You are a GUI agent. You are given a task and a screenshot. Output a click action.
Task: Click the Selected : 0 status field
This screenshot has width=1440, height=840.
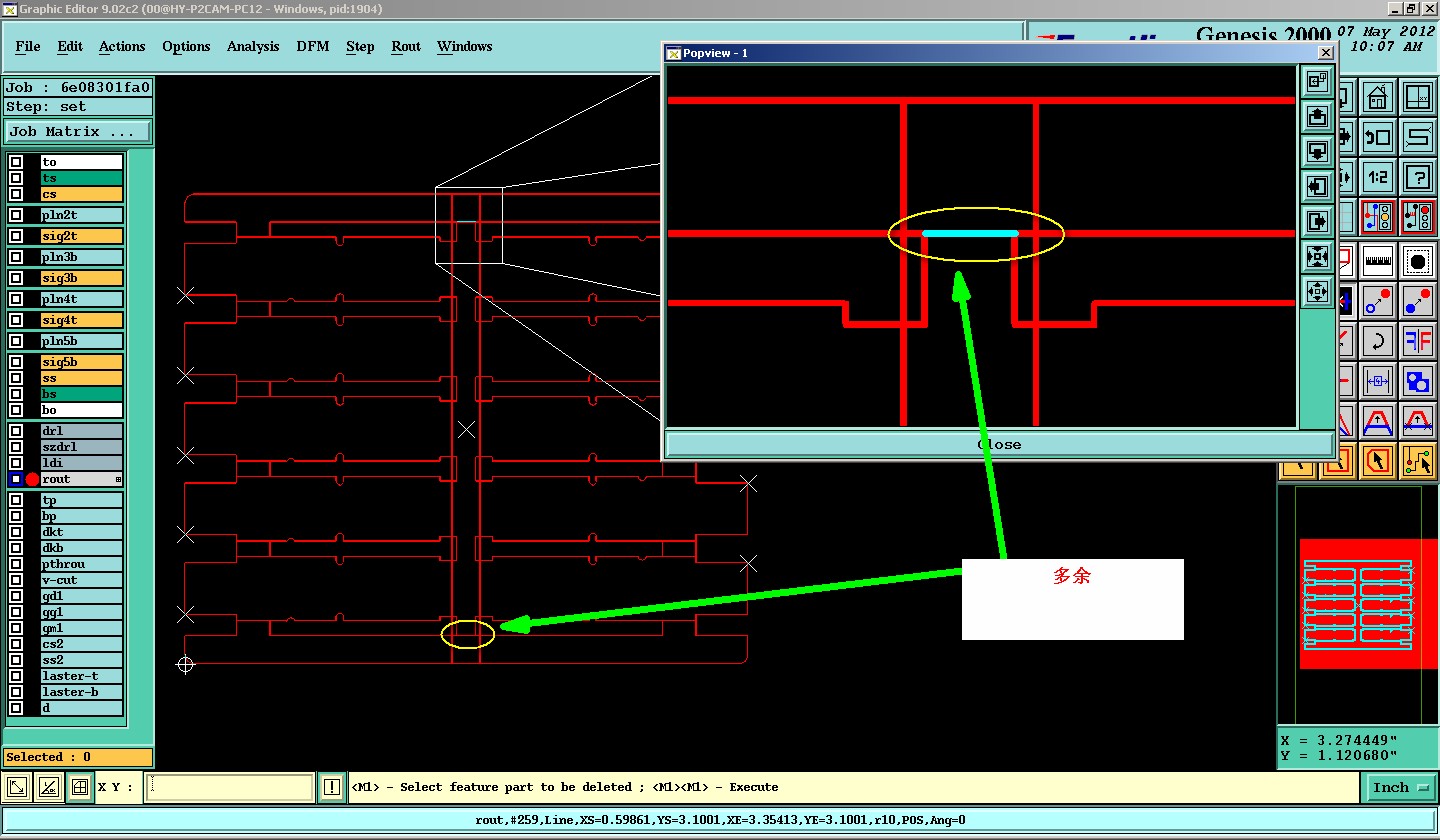click(78, 757)
